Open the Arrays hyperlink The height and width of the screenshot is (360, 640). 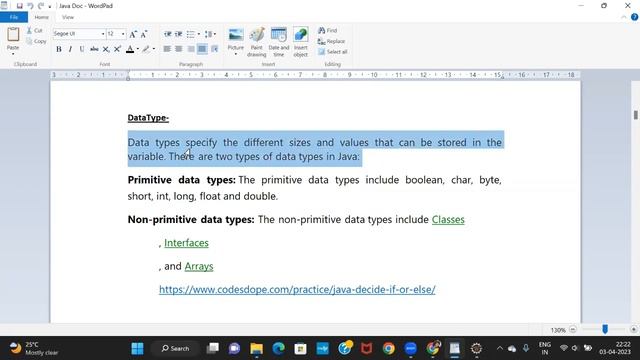pyautogui.click(x=199, y=266)
